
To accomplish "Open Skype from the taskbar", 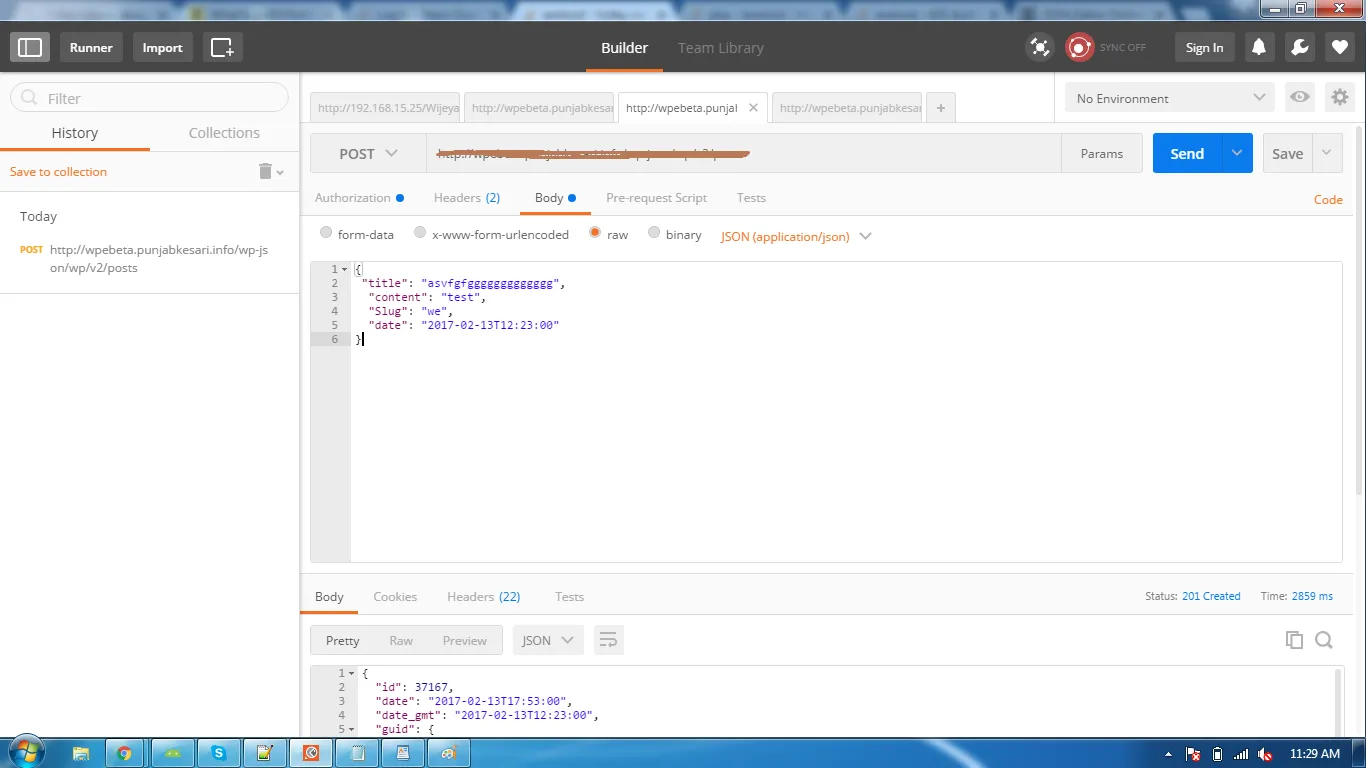I will coord(219,753).
